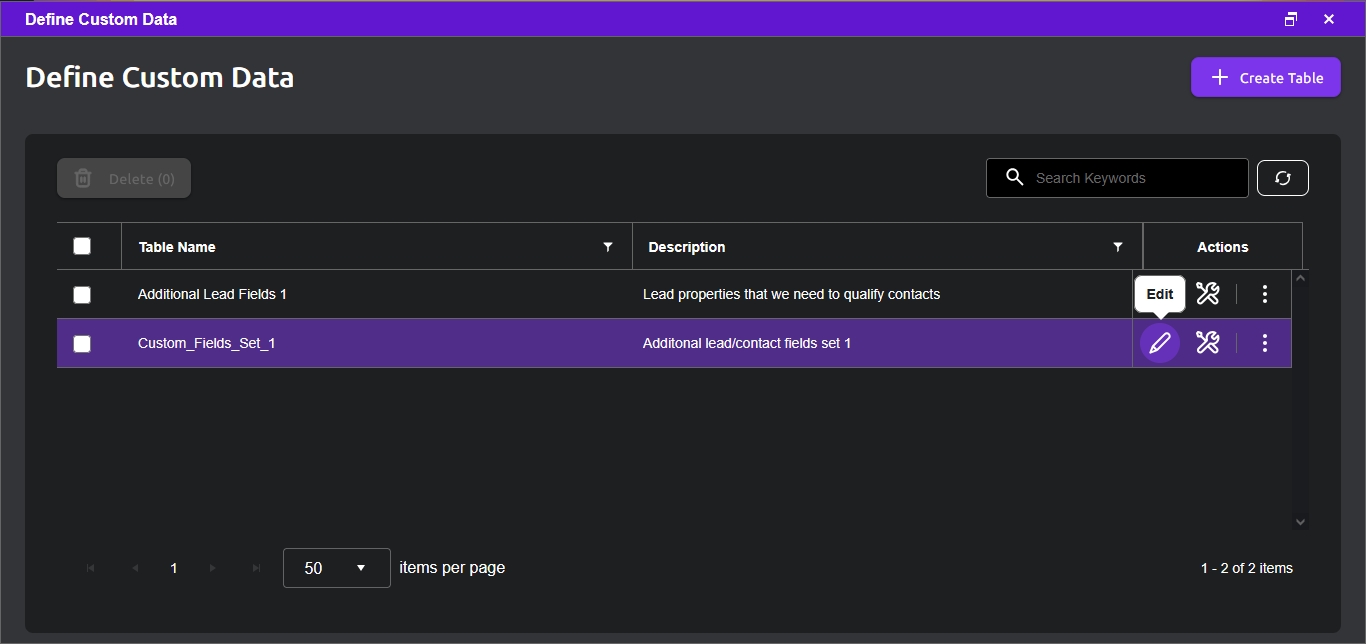Click the Actions column header
Viewport: 1366px width, 644px height.
(x=1222, y=247)
